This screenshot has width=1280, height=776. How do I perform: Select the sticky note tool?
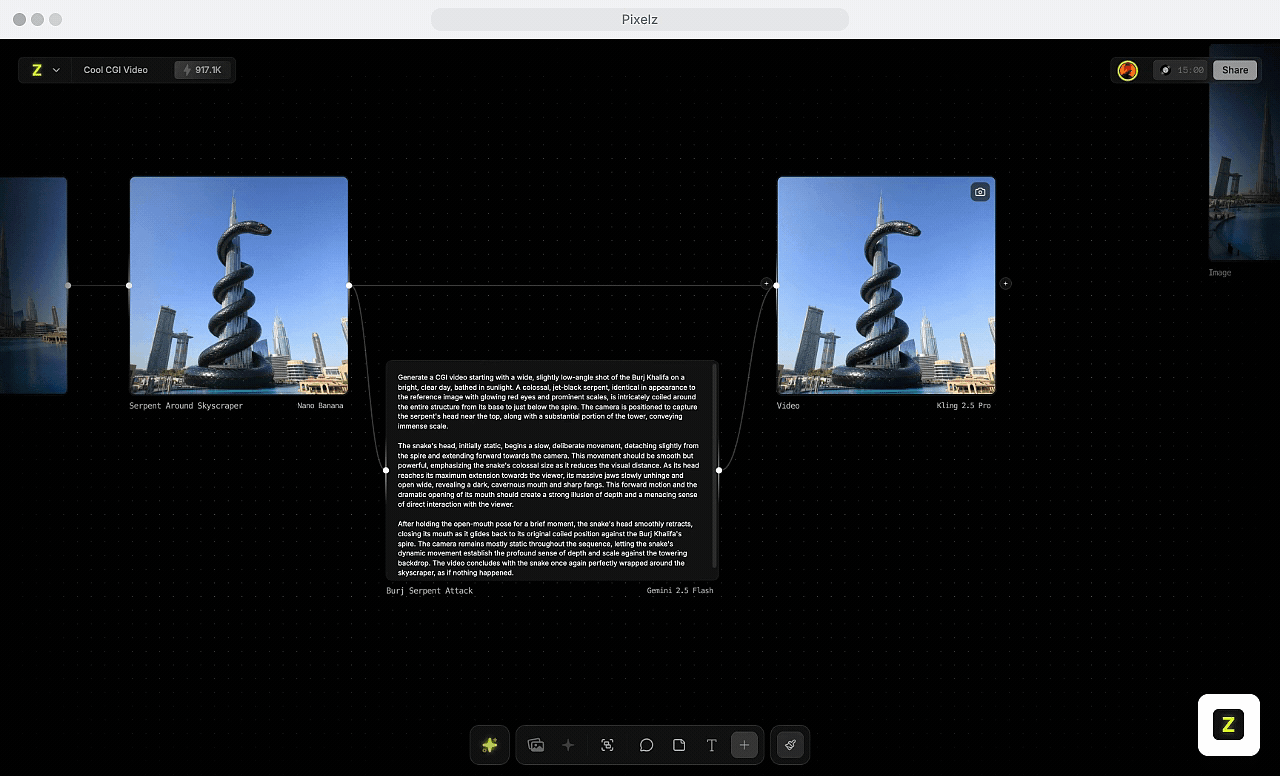(x=679, y=745)
